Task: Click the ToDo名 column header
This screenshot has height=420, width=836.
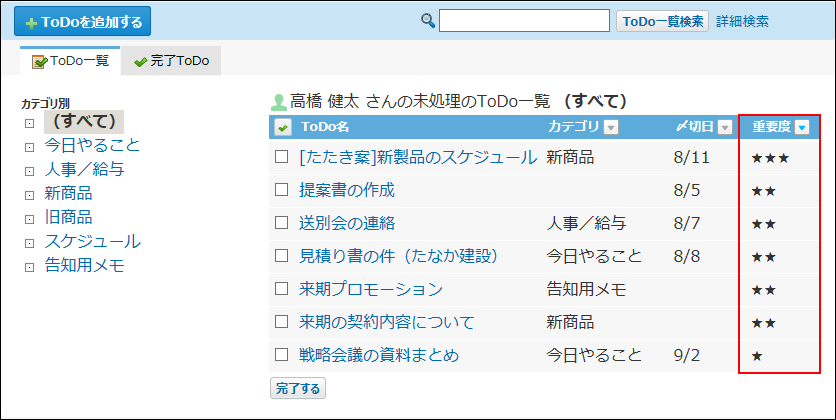Action: 325,127
